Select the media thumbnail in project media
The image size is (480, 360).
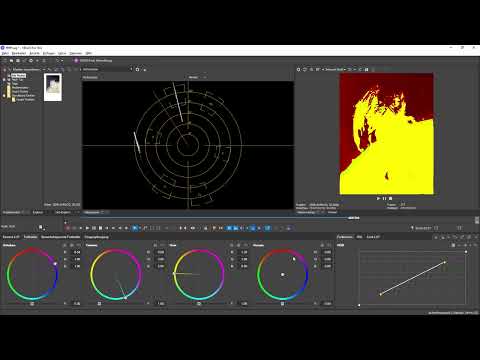coord(53,87)
